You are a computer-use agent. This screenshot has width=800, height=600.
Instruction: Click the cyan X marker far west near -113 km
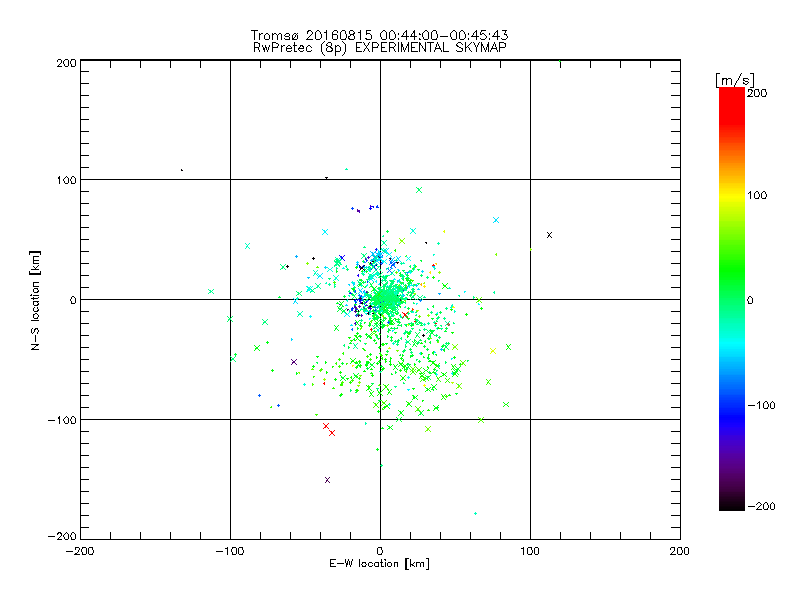pos(211,292)
